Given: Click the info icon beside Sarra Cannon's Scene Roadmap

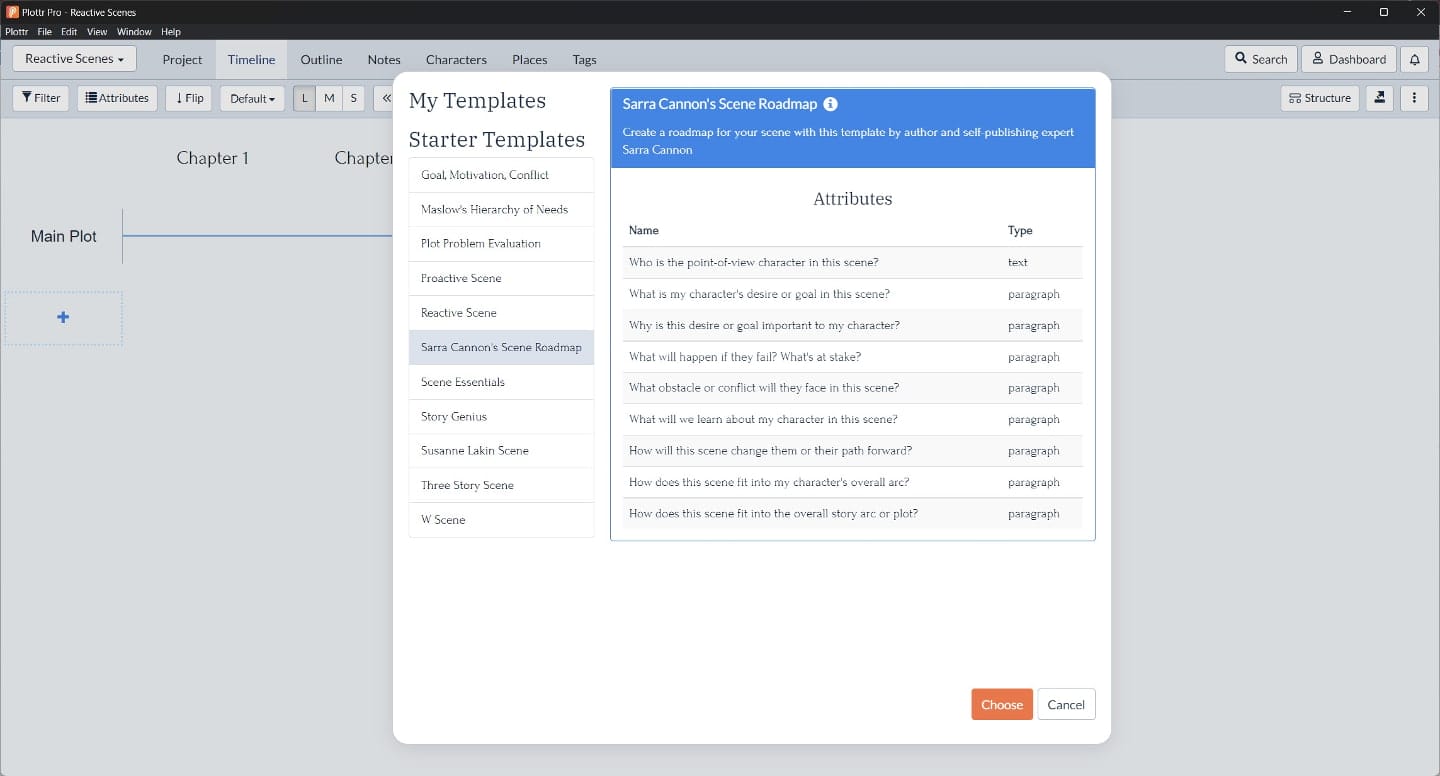Looking at the screenshot, I should (830, 104).
